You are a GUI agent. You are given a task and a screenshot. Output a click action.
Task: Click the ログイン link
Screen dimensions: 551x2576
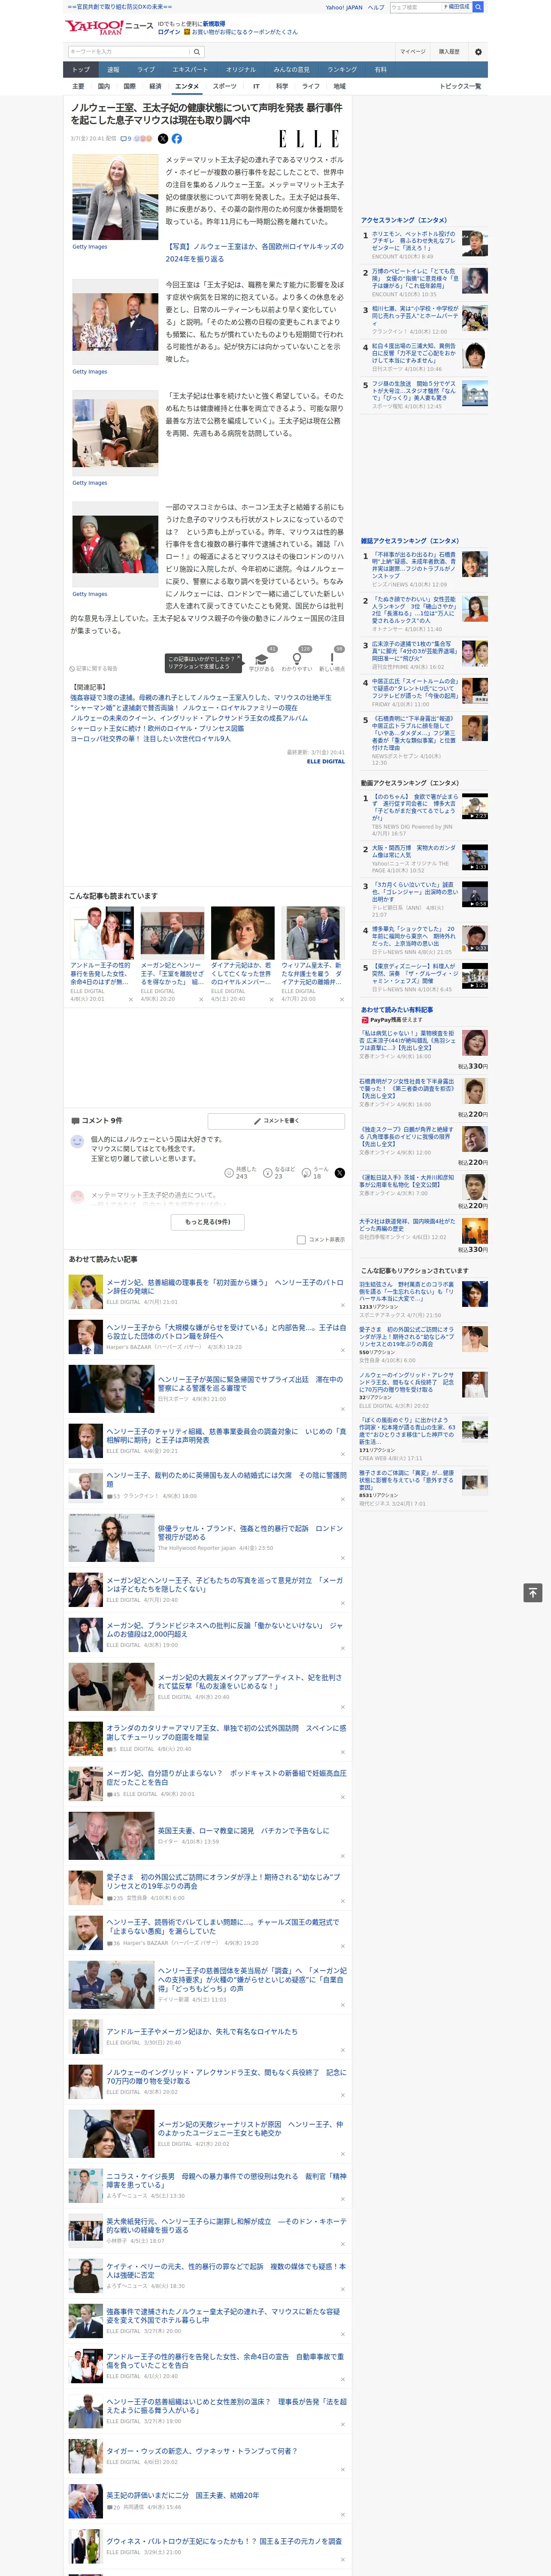[169, 32]
